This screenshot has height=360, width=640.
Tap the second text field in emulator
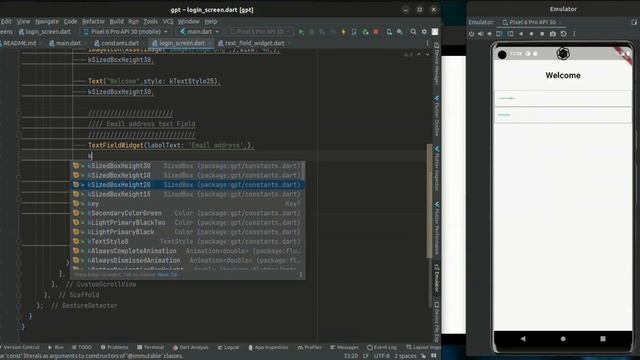(x=563, y=115)
